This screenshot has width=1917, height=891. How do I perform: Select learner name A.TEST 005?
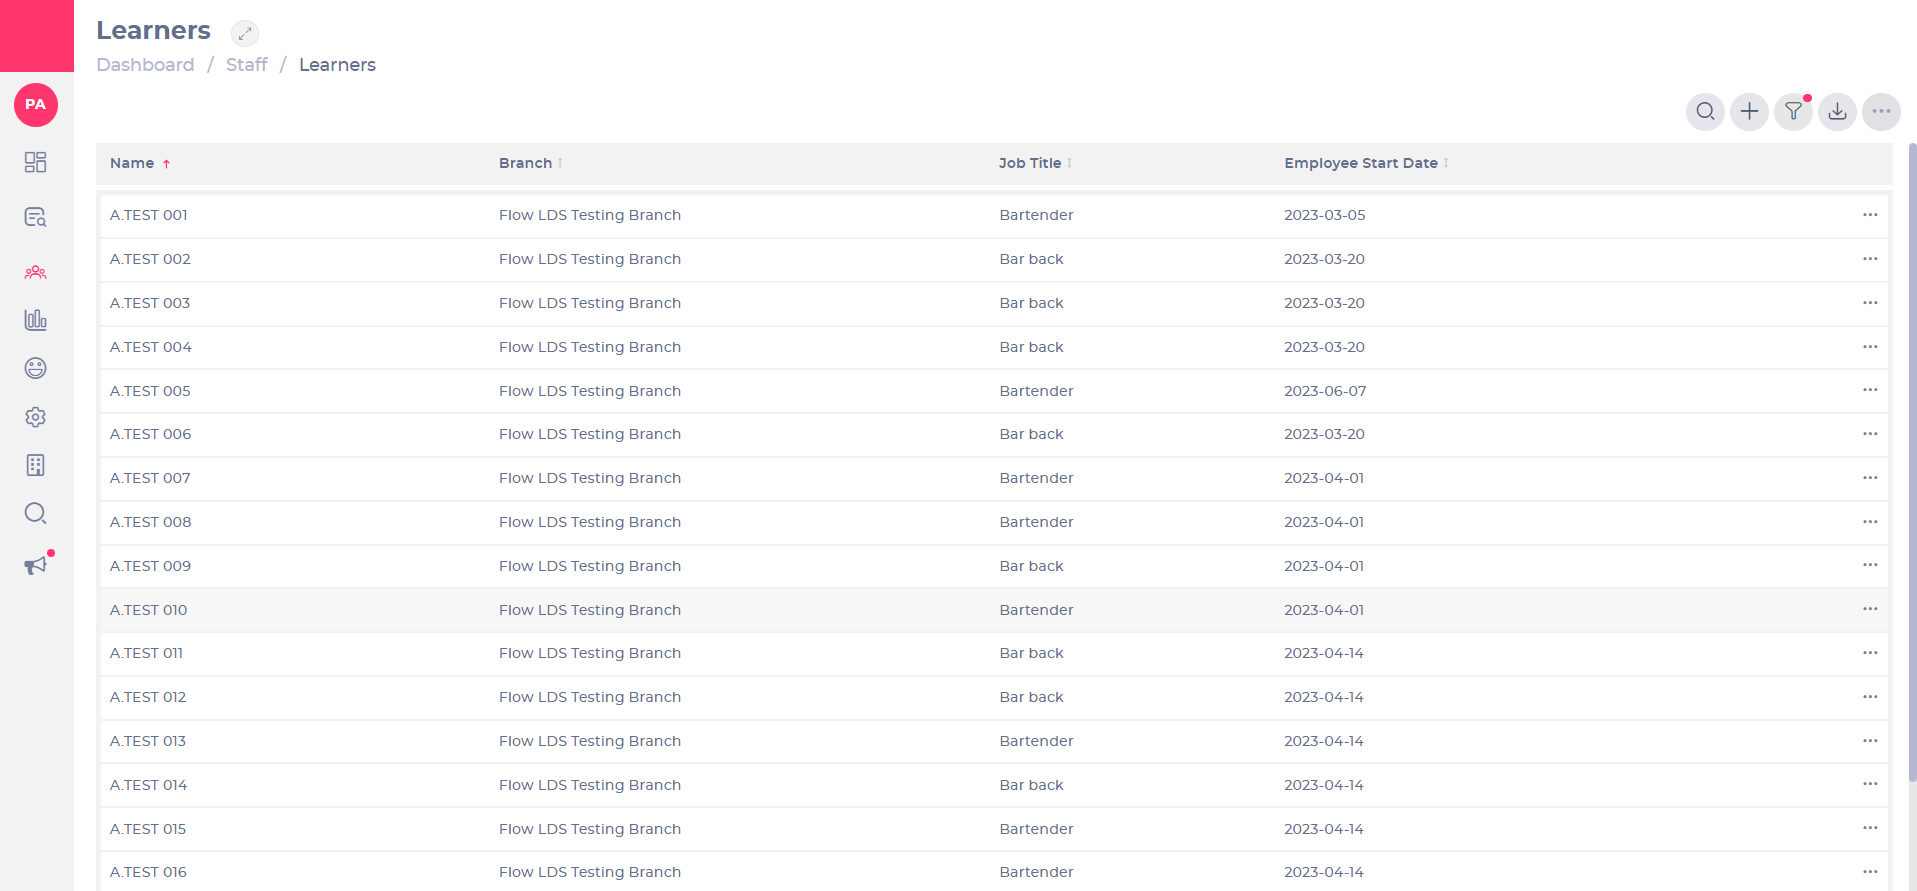(x=150, y=391)
